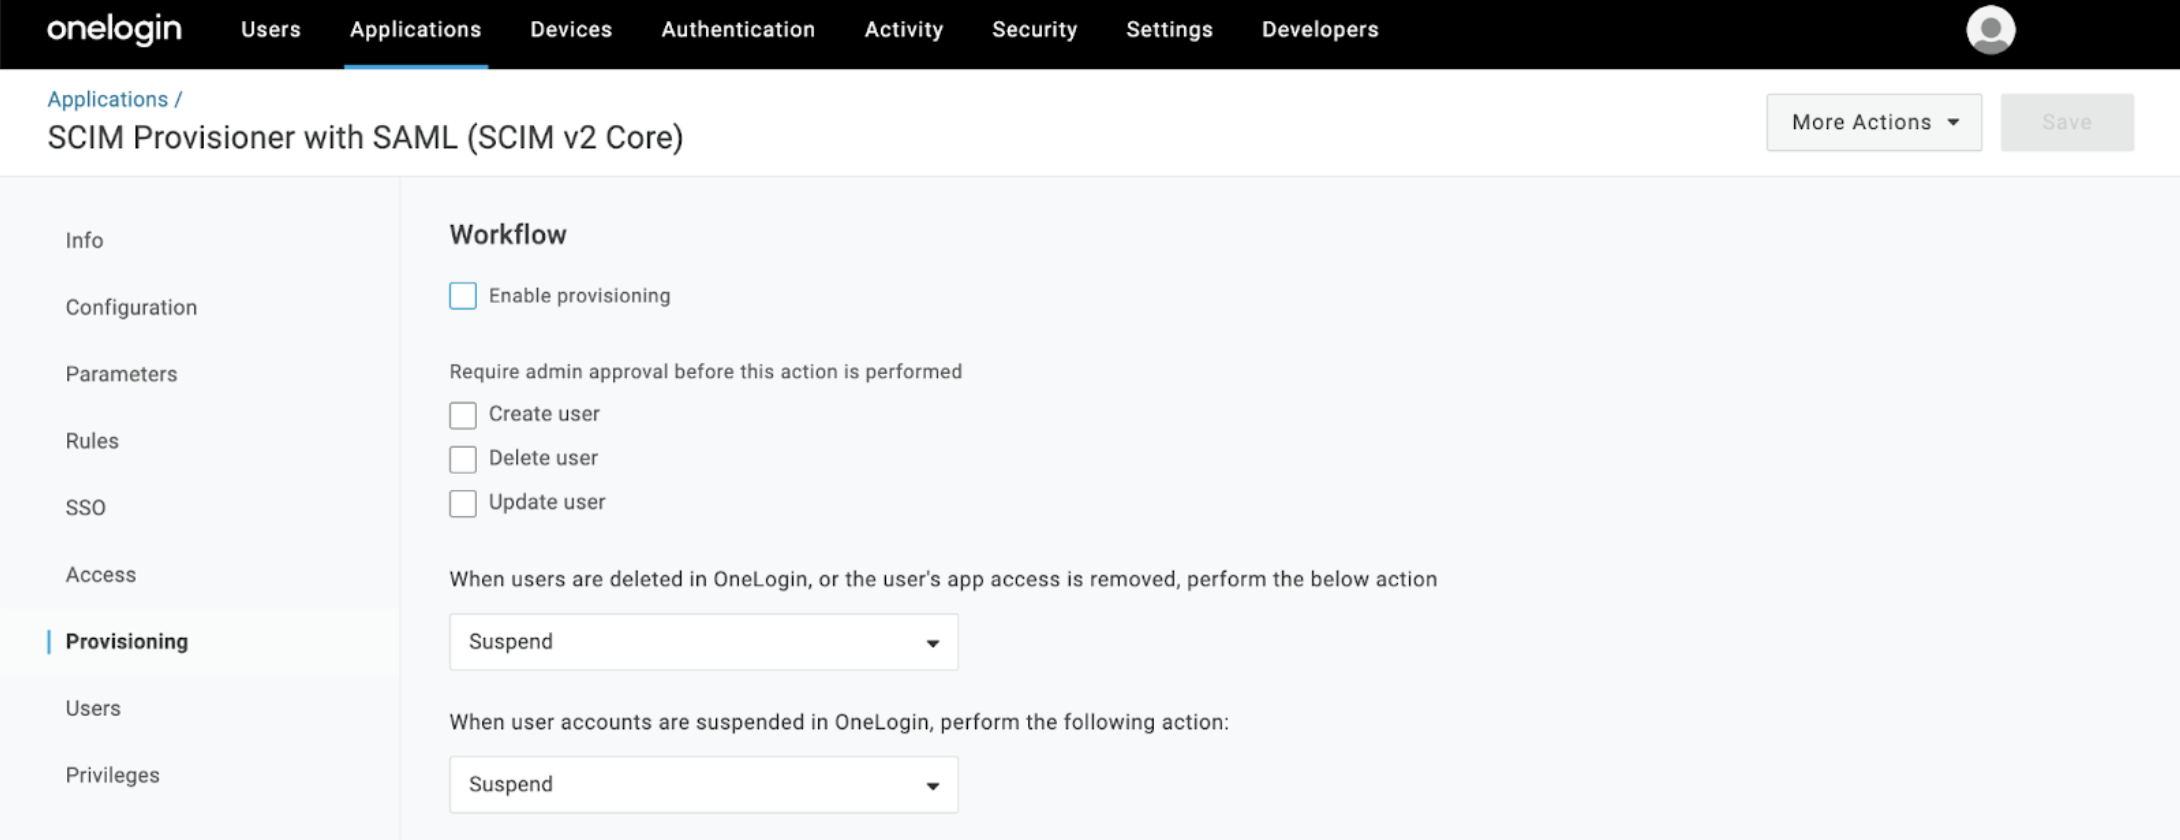Open the Security menu
This screenshot has width=2180, height=840.
tap(1034, 30)
